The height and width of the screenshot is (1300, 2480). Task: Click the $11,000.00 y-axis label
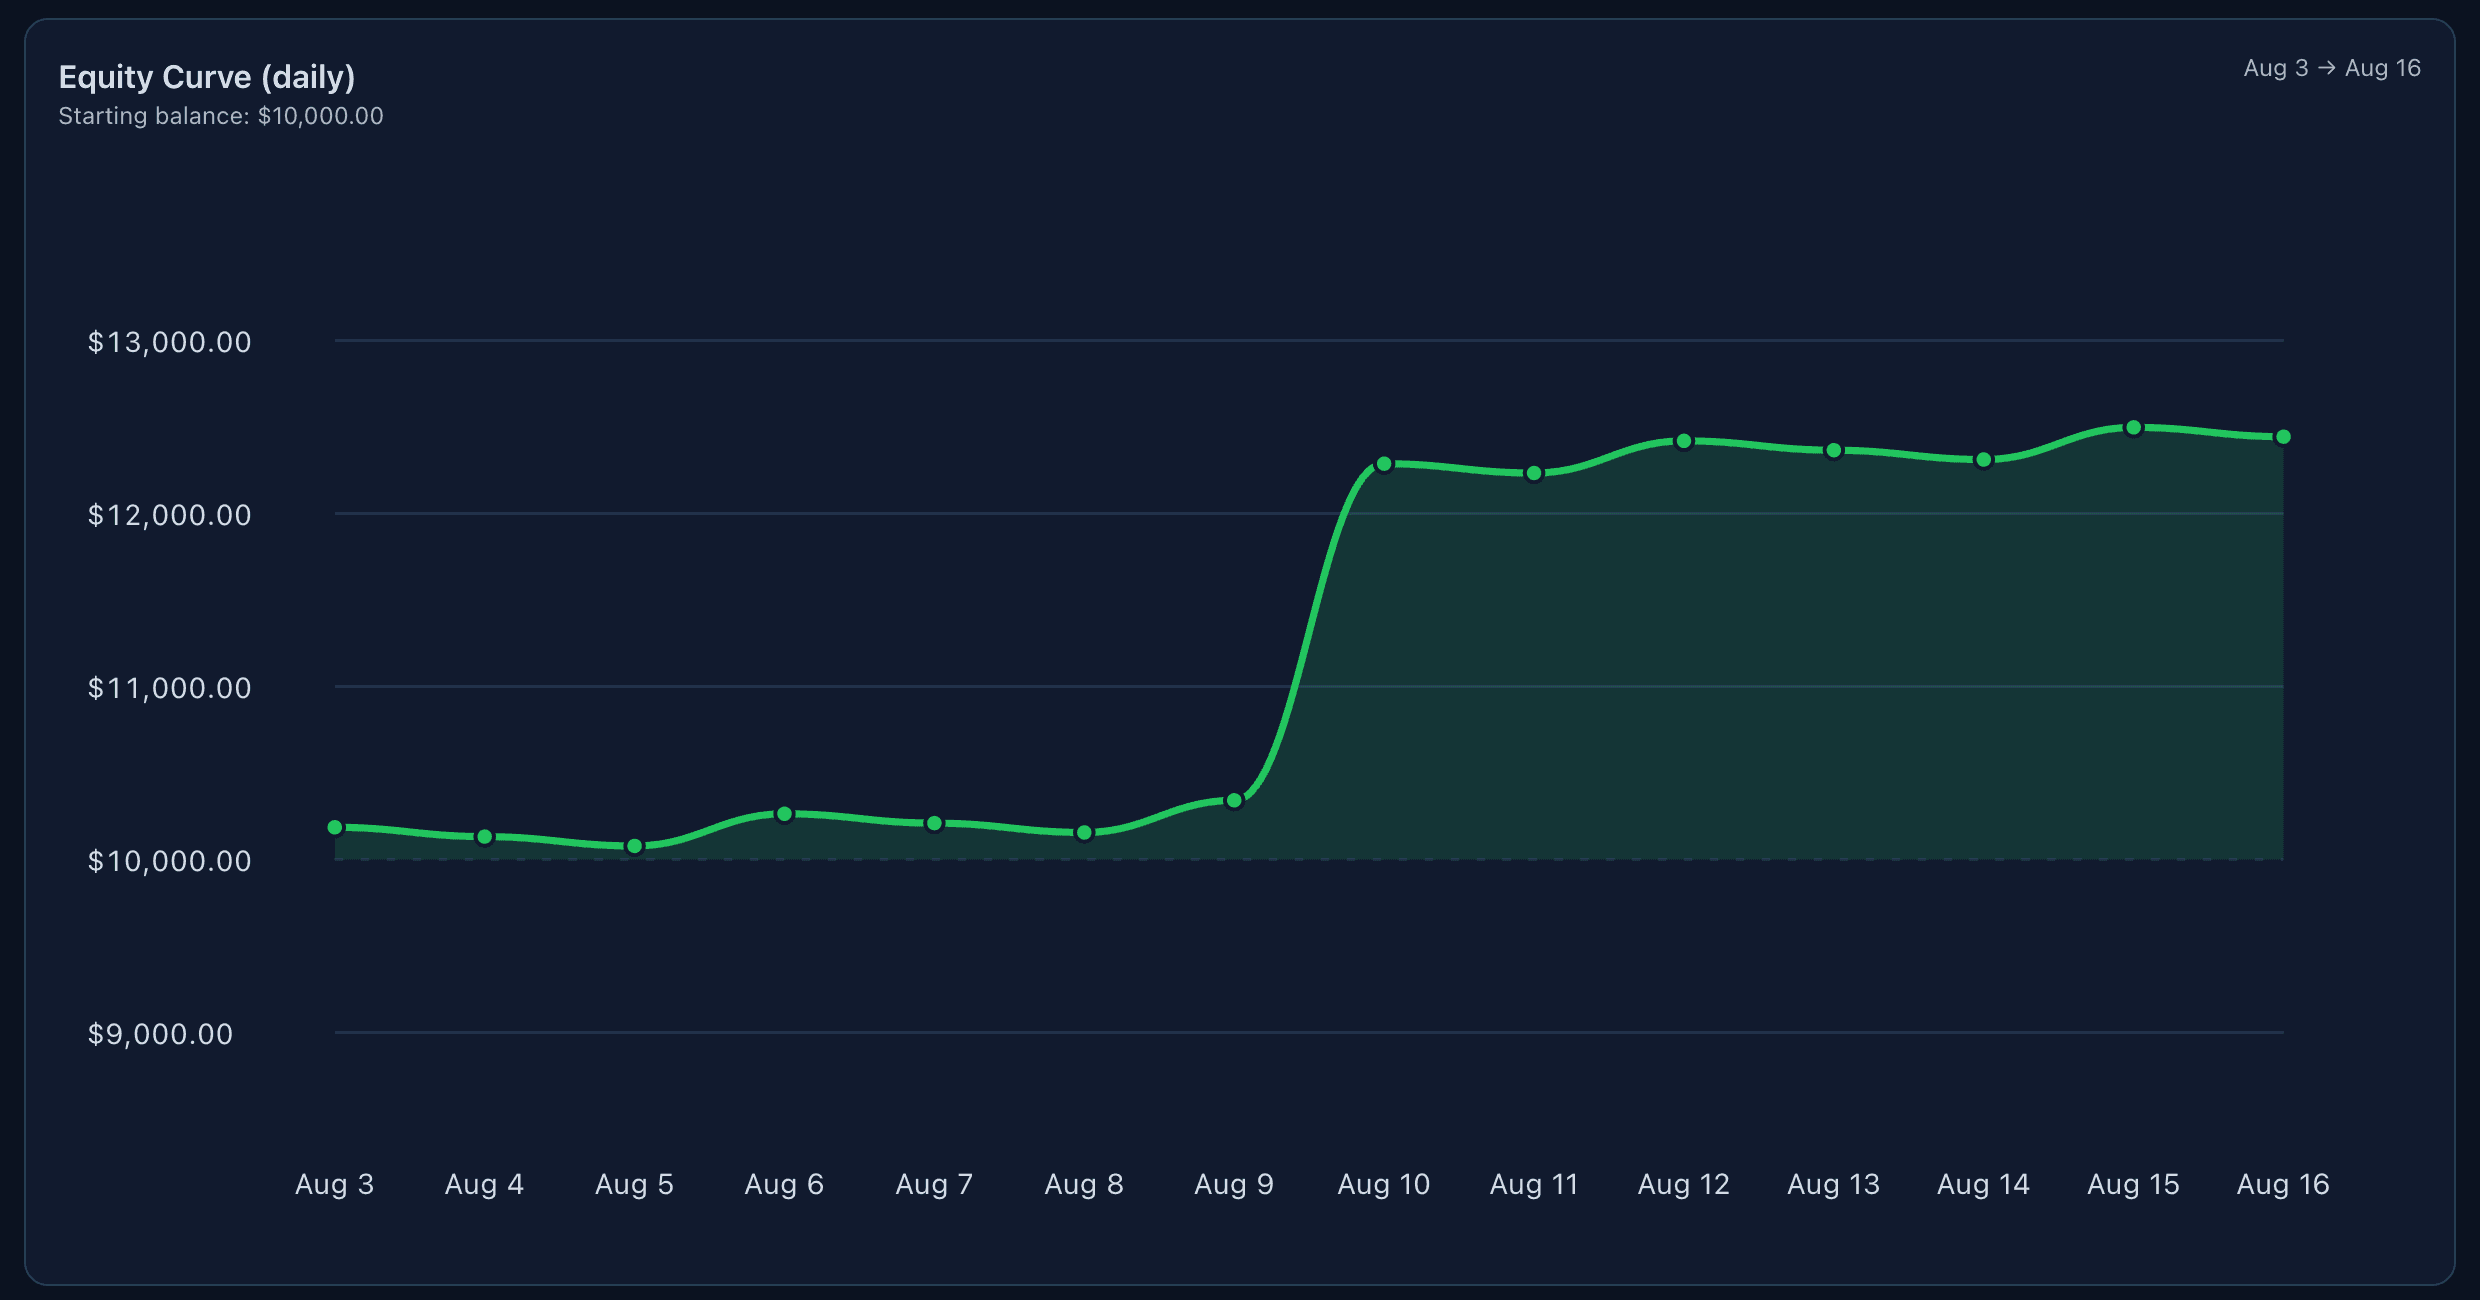tap(170, 688)
